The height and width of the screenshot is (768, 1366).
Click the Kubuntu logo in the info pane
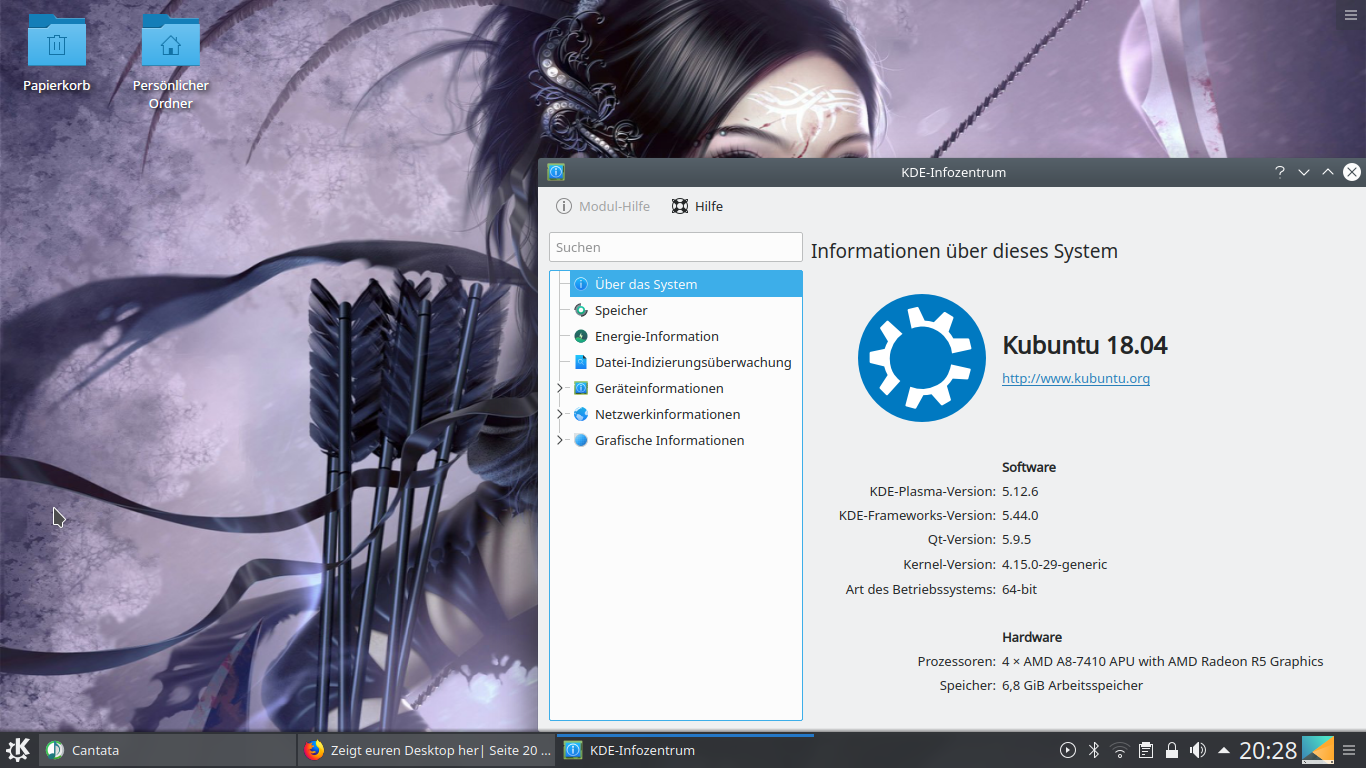pyautogui.click(x=921, y=357)
